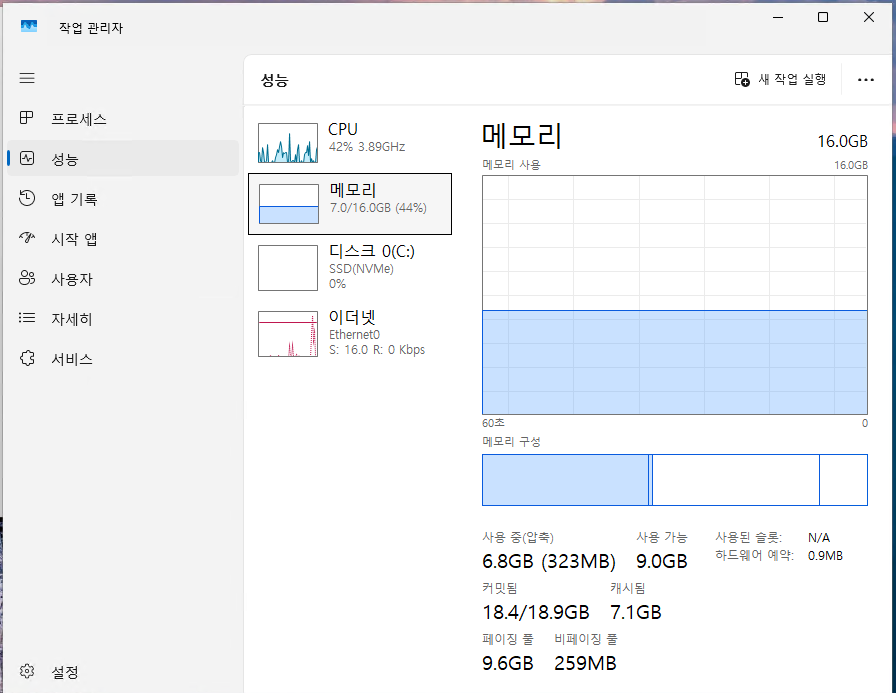
Task: Click the 사용자 people icon
Action: pos(27,278)
